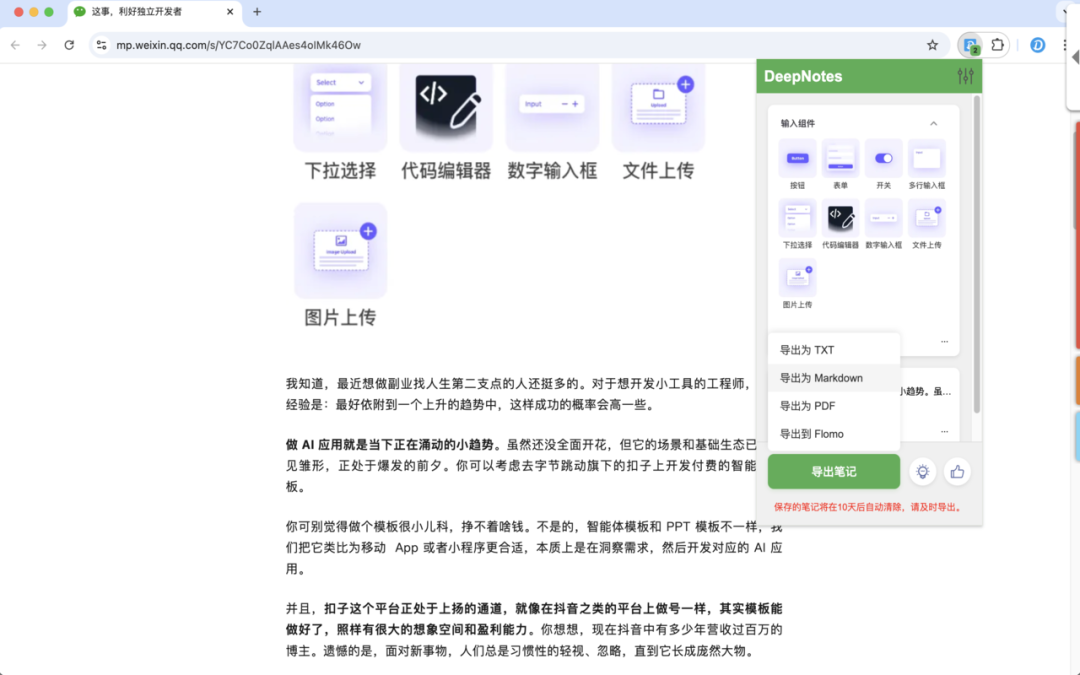Click the lightbulb suggestion icon
1080x675 pixels.
922,472
